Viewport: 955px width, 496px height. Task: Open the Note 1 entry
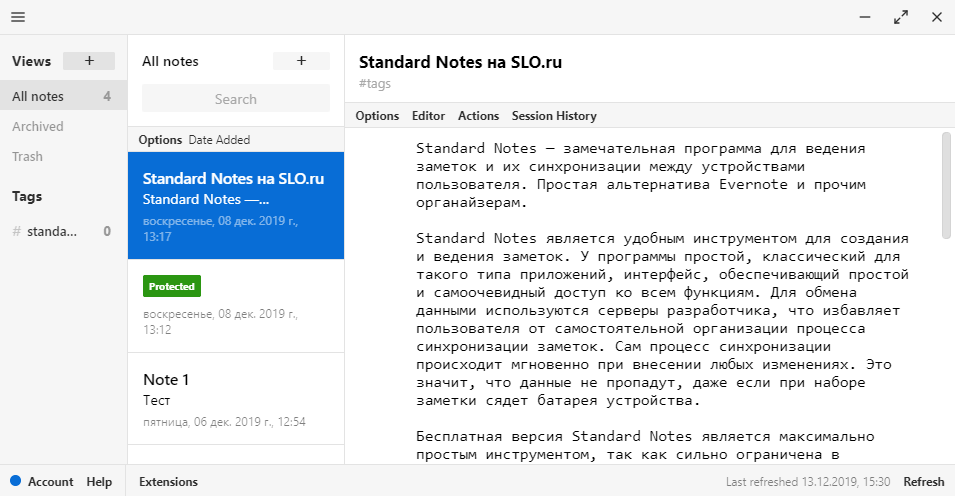click(236, 399)
